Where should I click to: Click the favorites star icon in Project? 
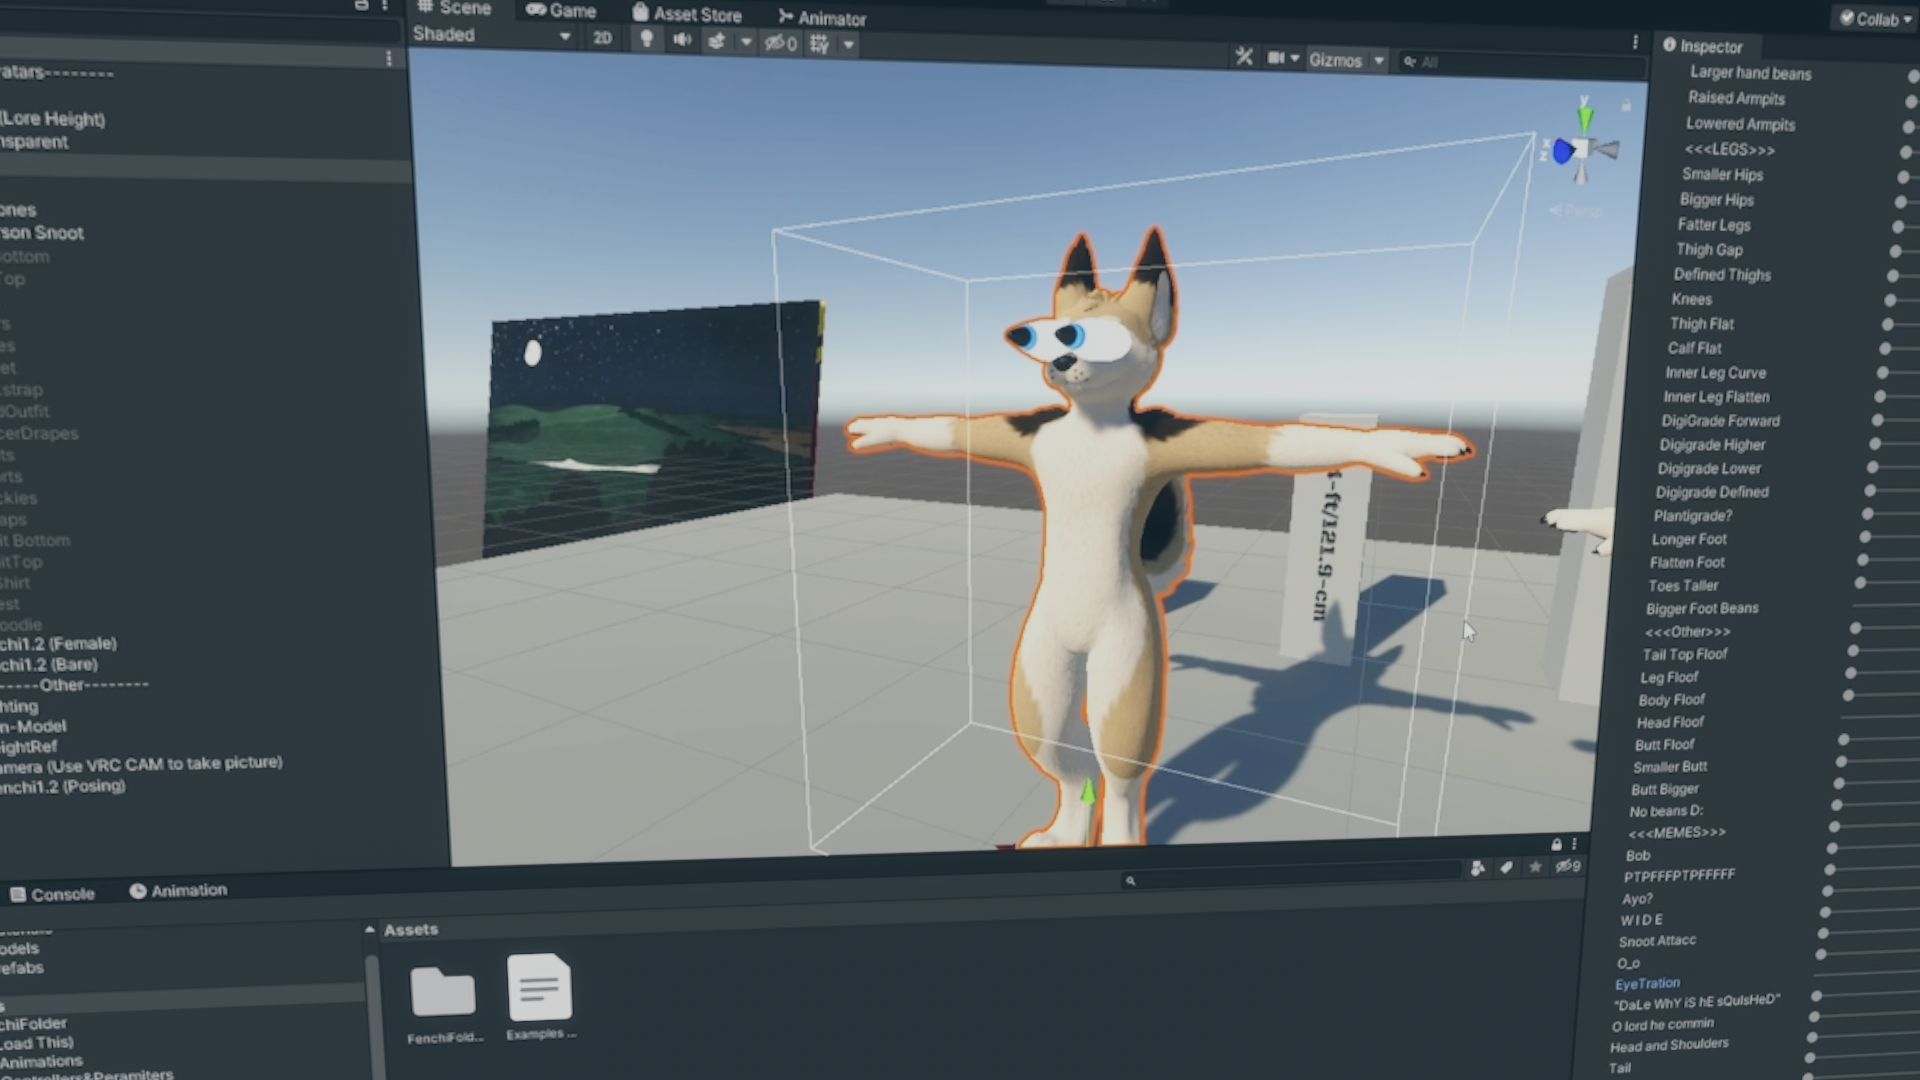tap(1536, 867)
